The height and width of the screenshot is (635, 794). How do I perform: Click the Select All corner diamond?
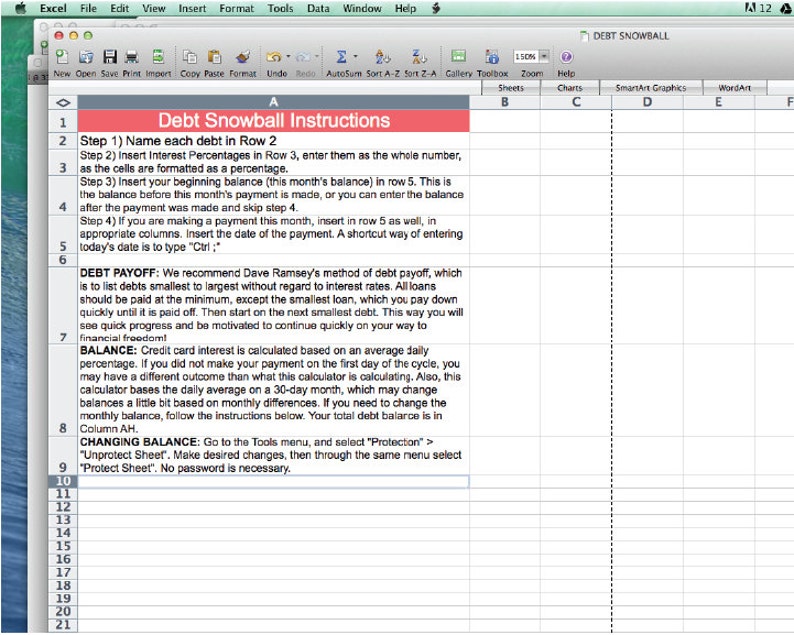pos(63,103)
